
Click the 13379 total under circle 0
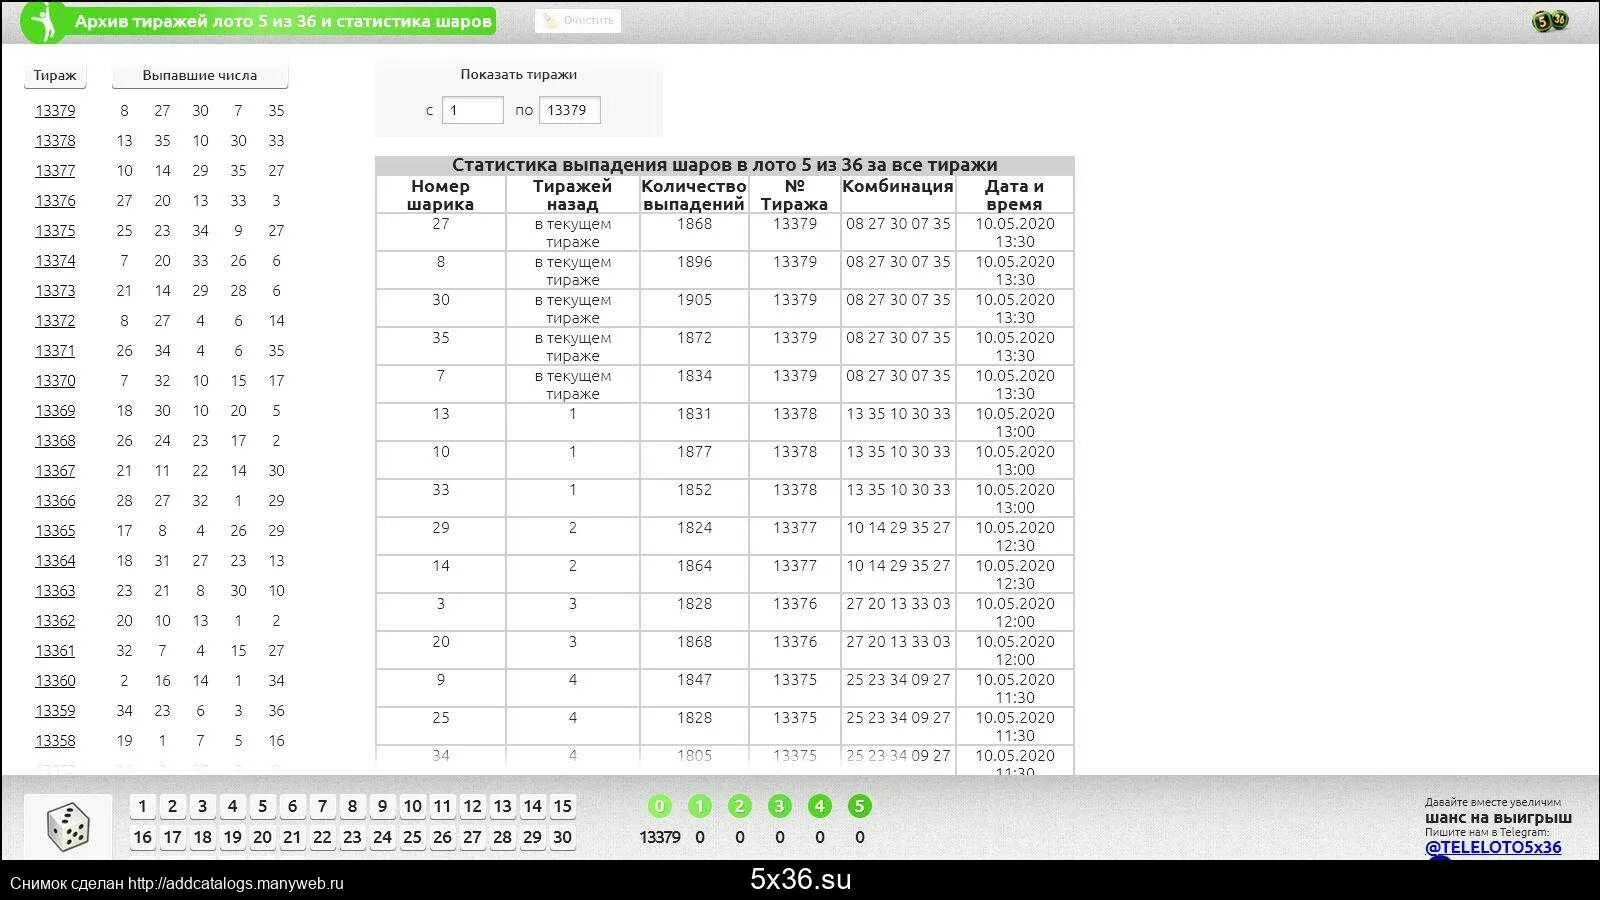[x=660, y=838]
